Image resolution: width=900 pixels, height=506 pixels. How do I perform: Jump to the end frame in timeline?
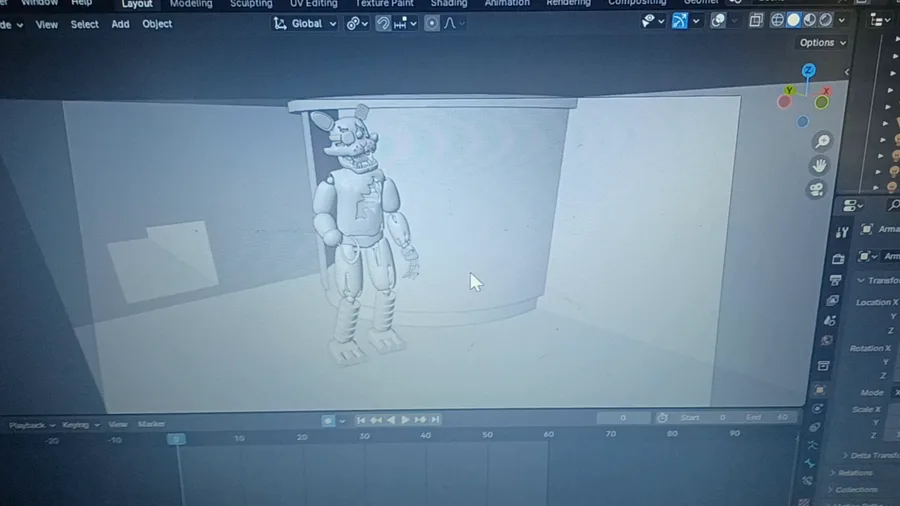(436, 419)
